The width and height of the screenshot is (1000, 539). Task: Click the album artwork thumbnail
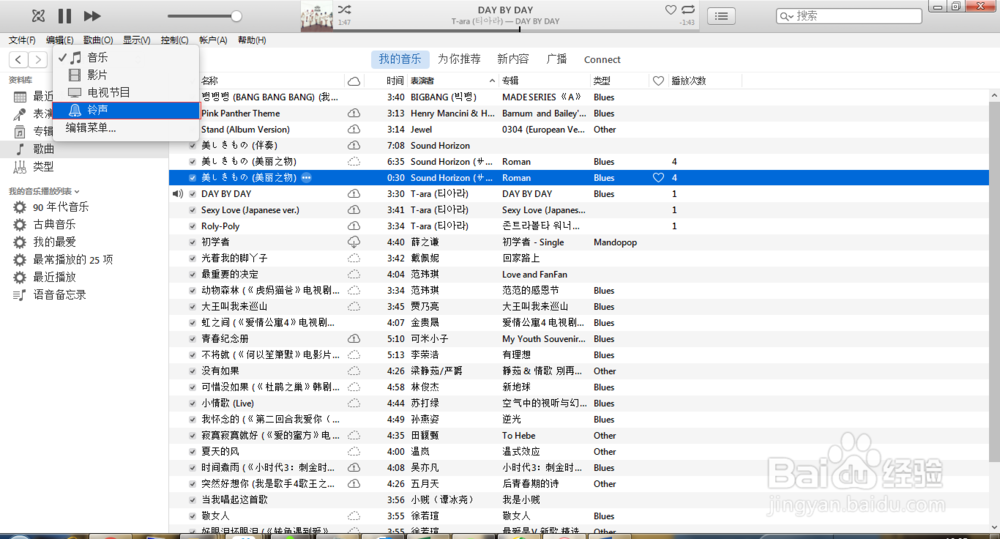(317, 16)
